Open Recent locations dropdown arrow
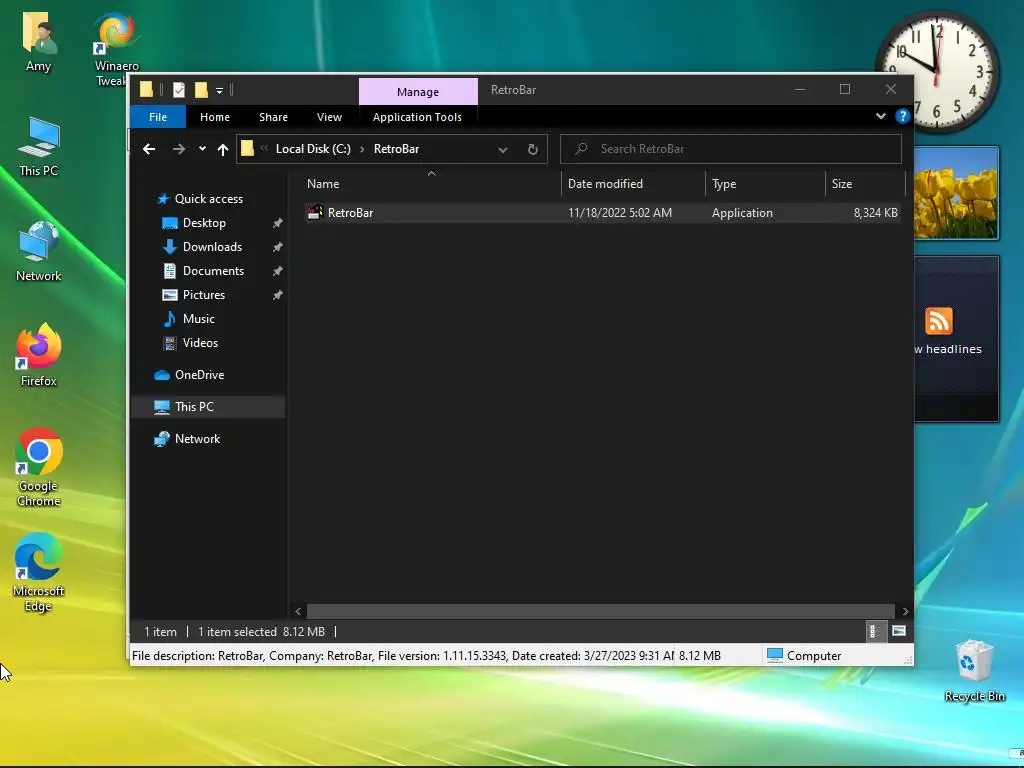The width and height of the screenshot is (1024, 768). point(202,149)
